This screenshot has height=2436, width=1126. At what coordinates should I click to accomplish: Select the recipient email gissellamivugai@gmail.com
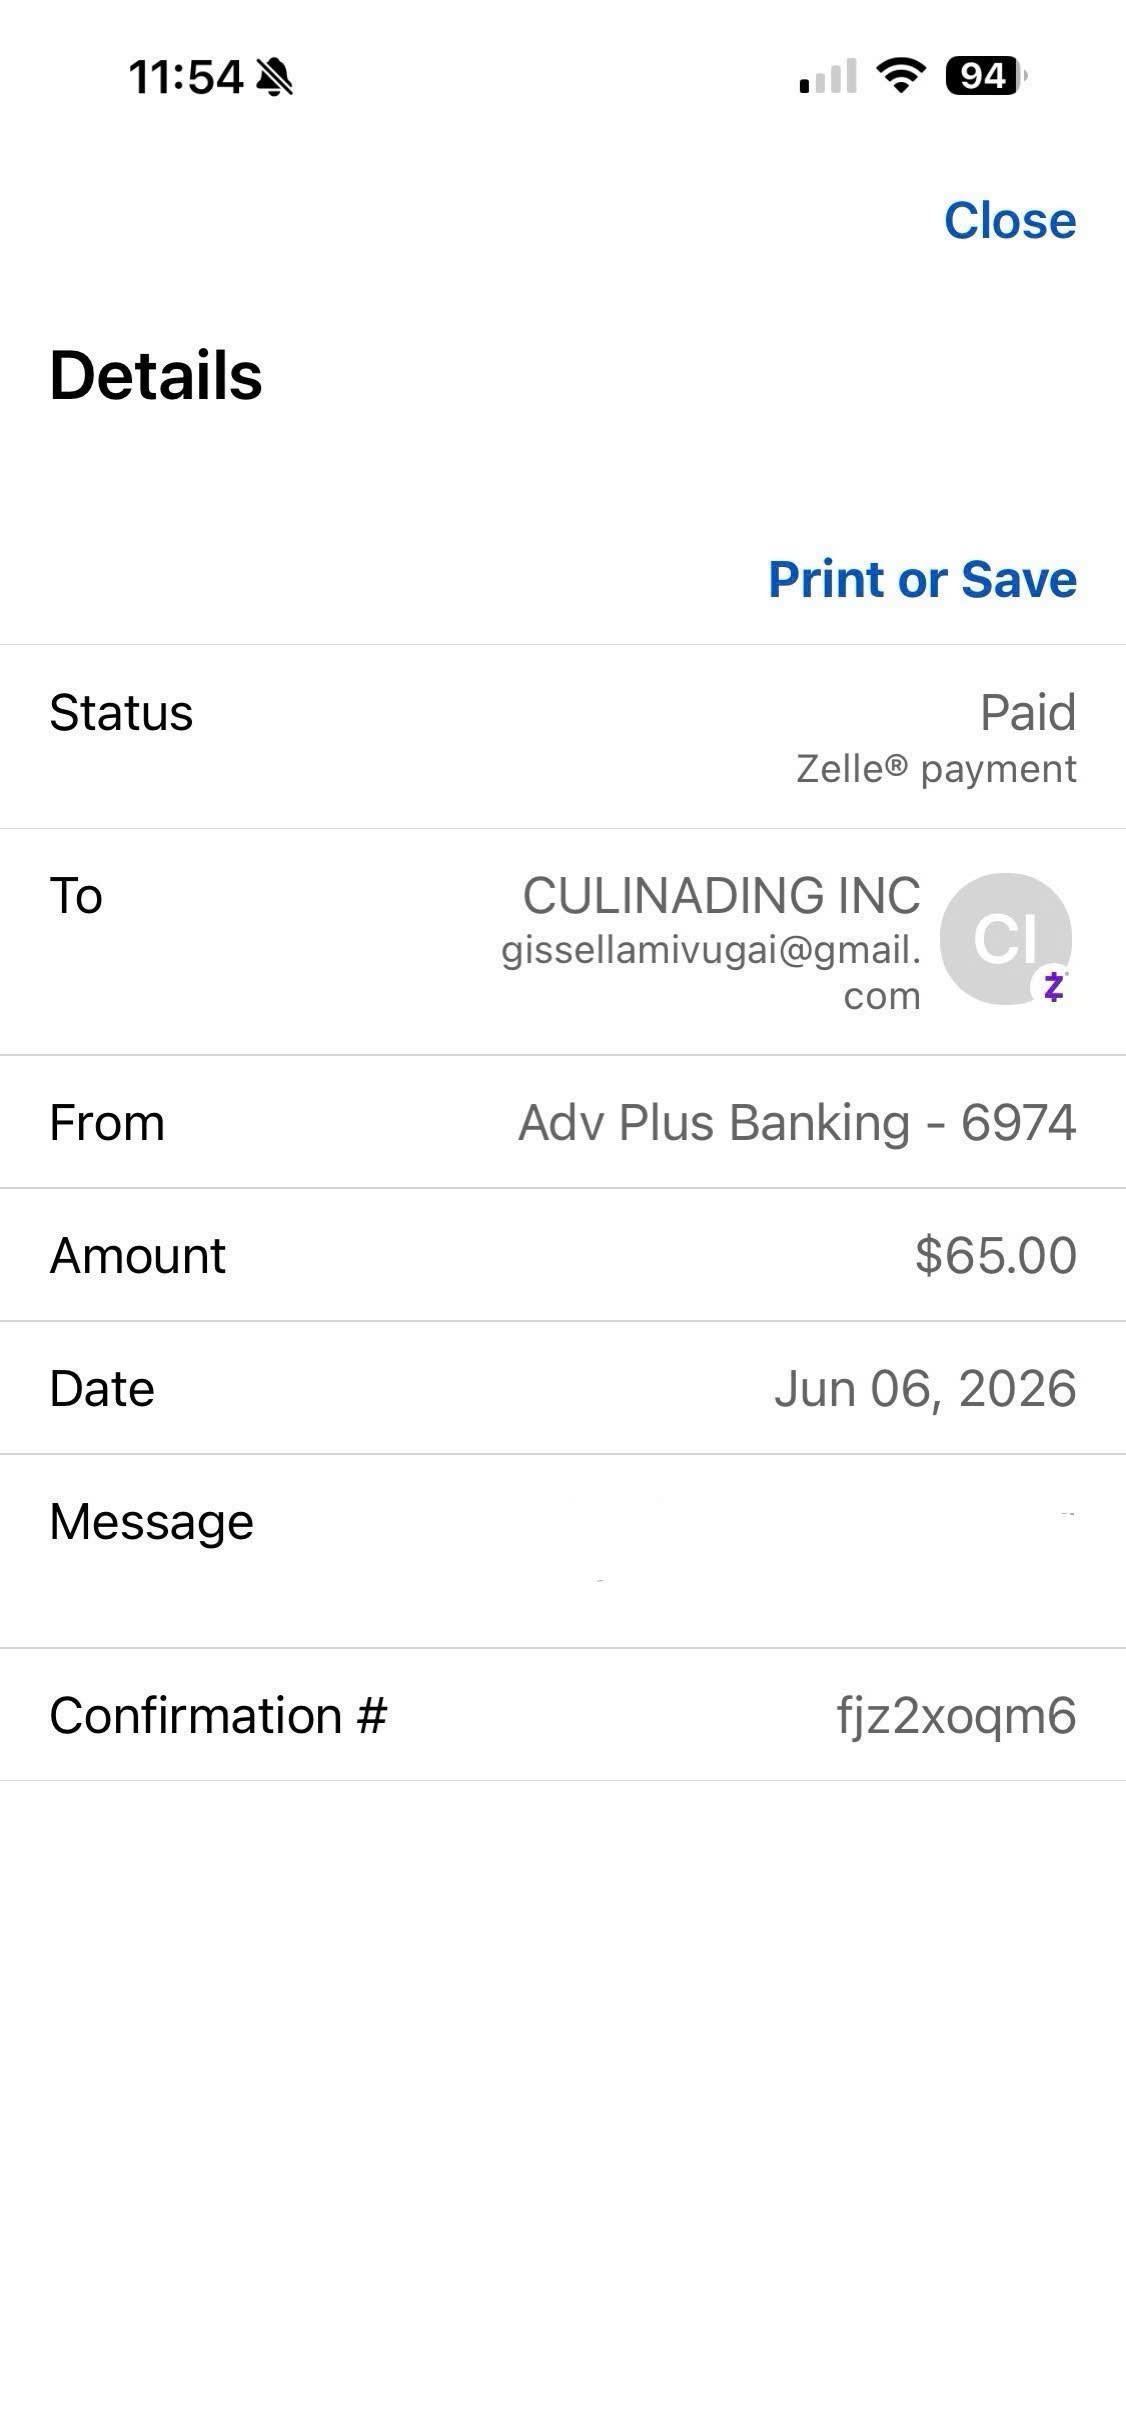(x=711, y=972)
